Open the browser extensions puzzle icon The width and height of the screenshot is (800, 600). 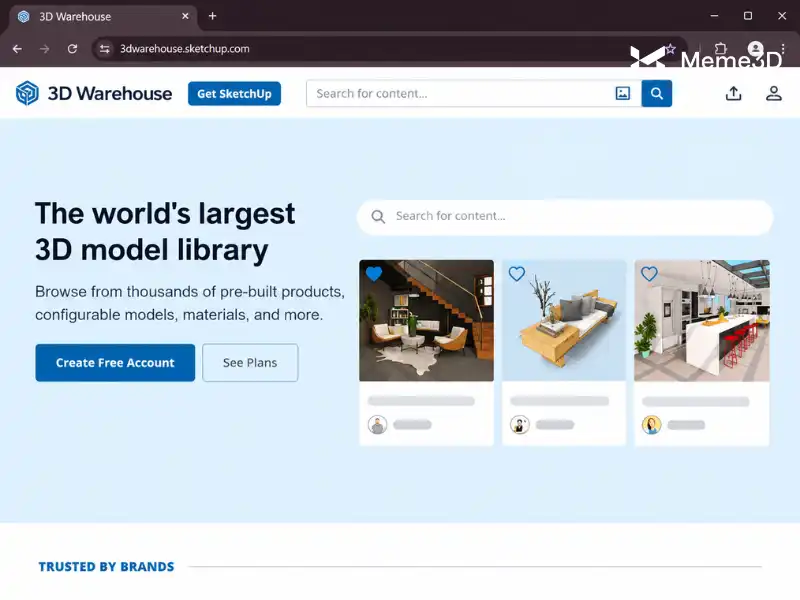coord(720,49)
